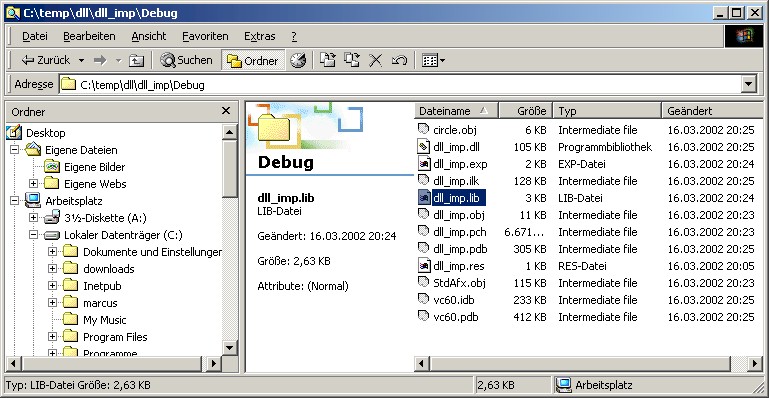Select the StdAfx.obj file icon
The width and height of the screenshot is (769, 398).
click(423, 282)
